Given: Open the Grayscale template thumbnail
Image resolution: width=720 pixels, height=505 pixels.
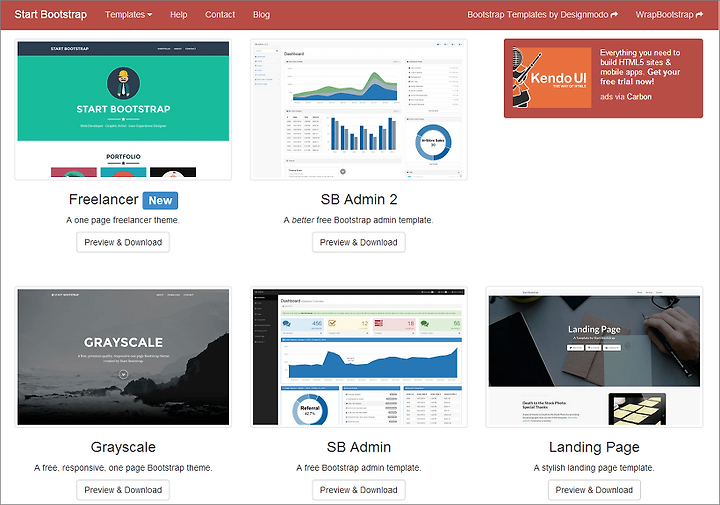Looking at the screenshot, I should tap(123, 357).
